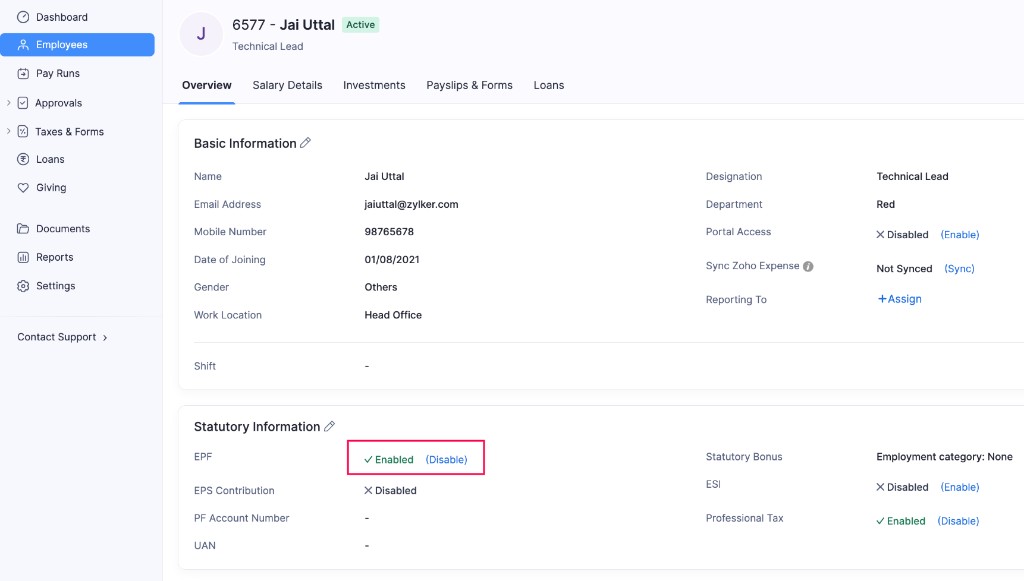The height and width of the screenshot is (581, 1024).
Task: Enable ESI via Enable link
Action: [x=960, y=487]
